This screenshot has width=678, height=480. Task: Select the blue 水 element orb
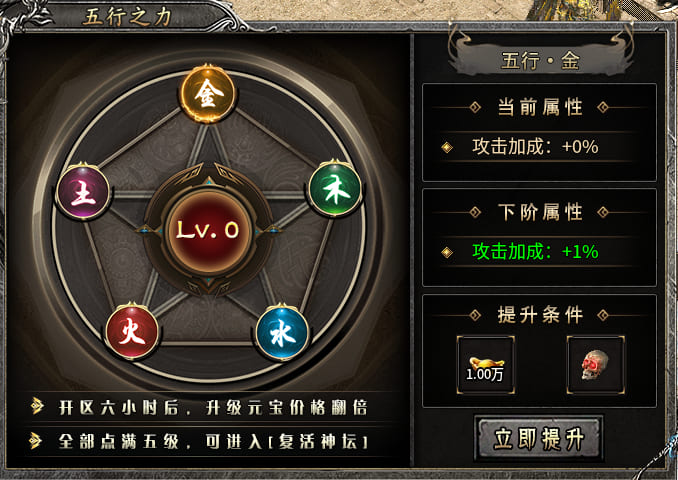coord(282,332)
